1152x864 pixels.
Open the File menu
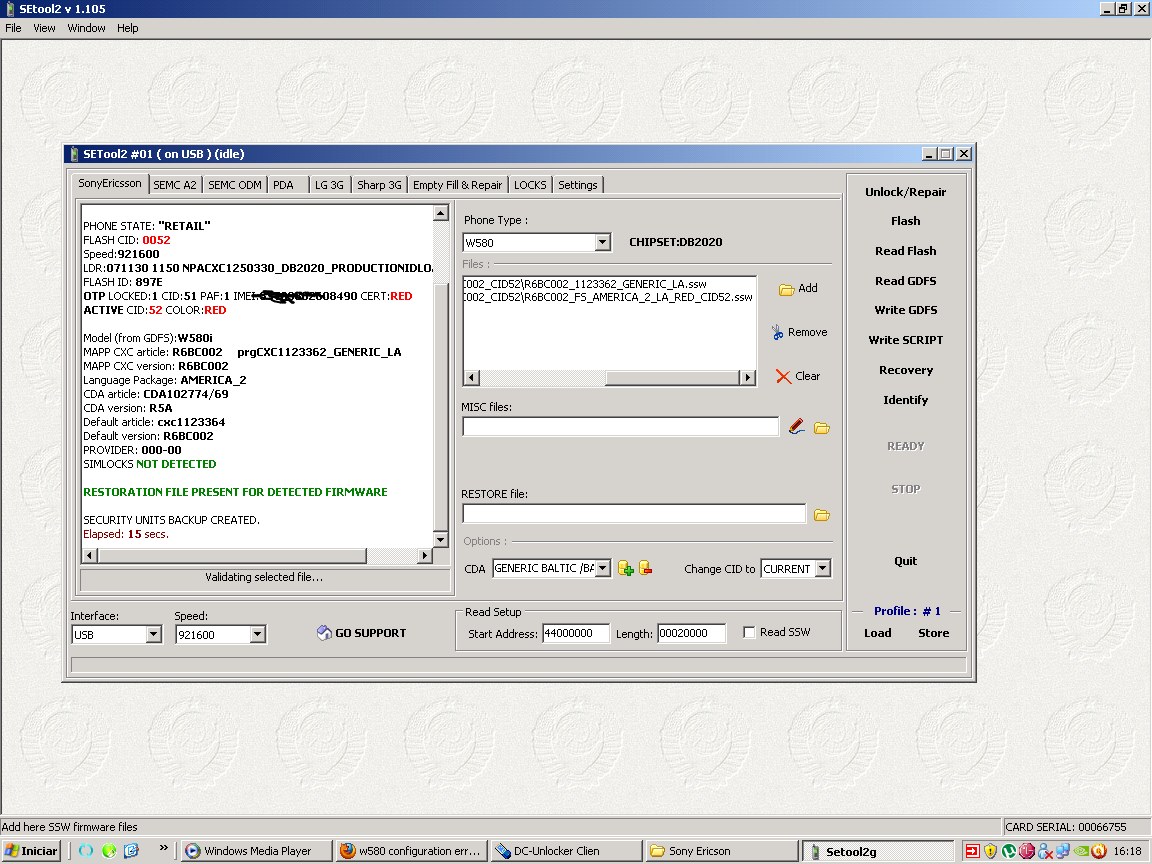pos(13,28)
